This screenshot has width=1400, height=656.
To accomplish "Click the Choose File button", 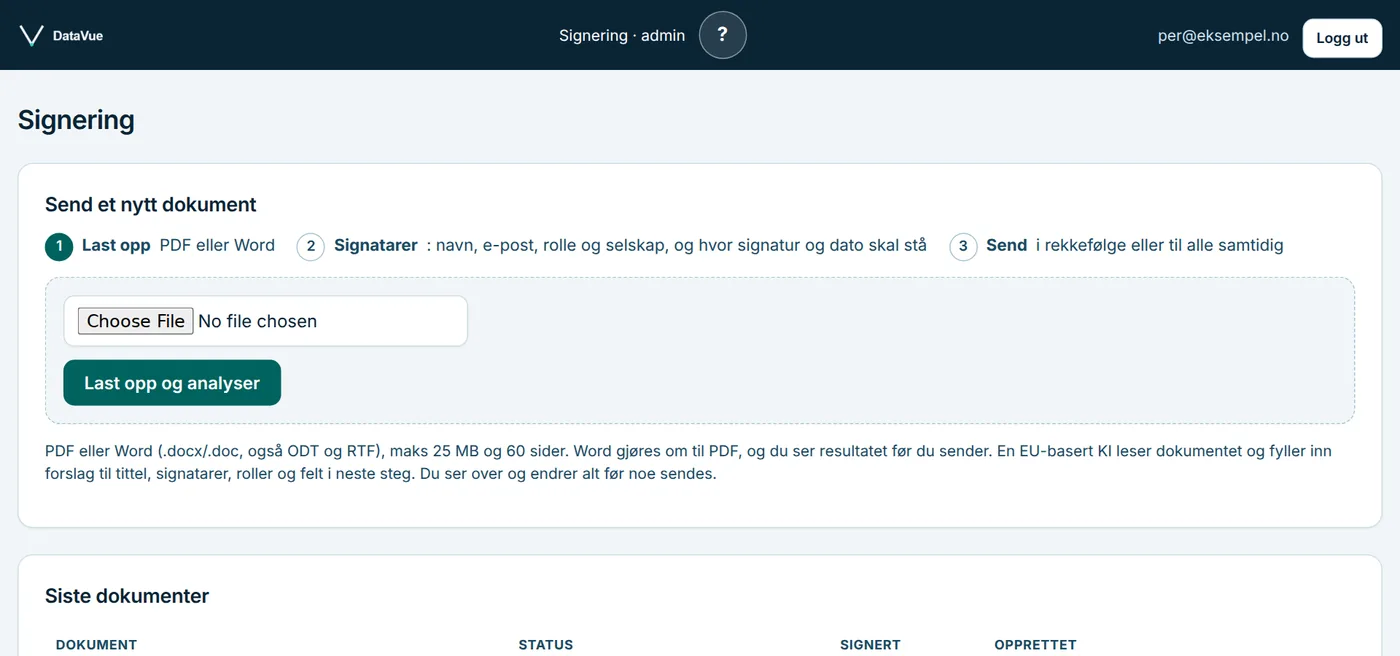I will point(136,321).
